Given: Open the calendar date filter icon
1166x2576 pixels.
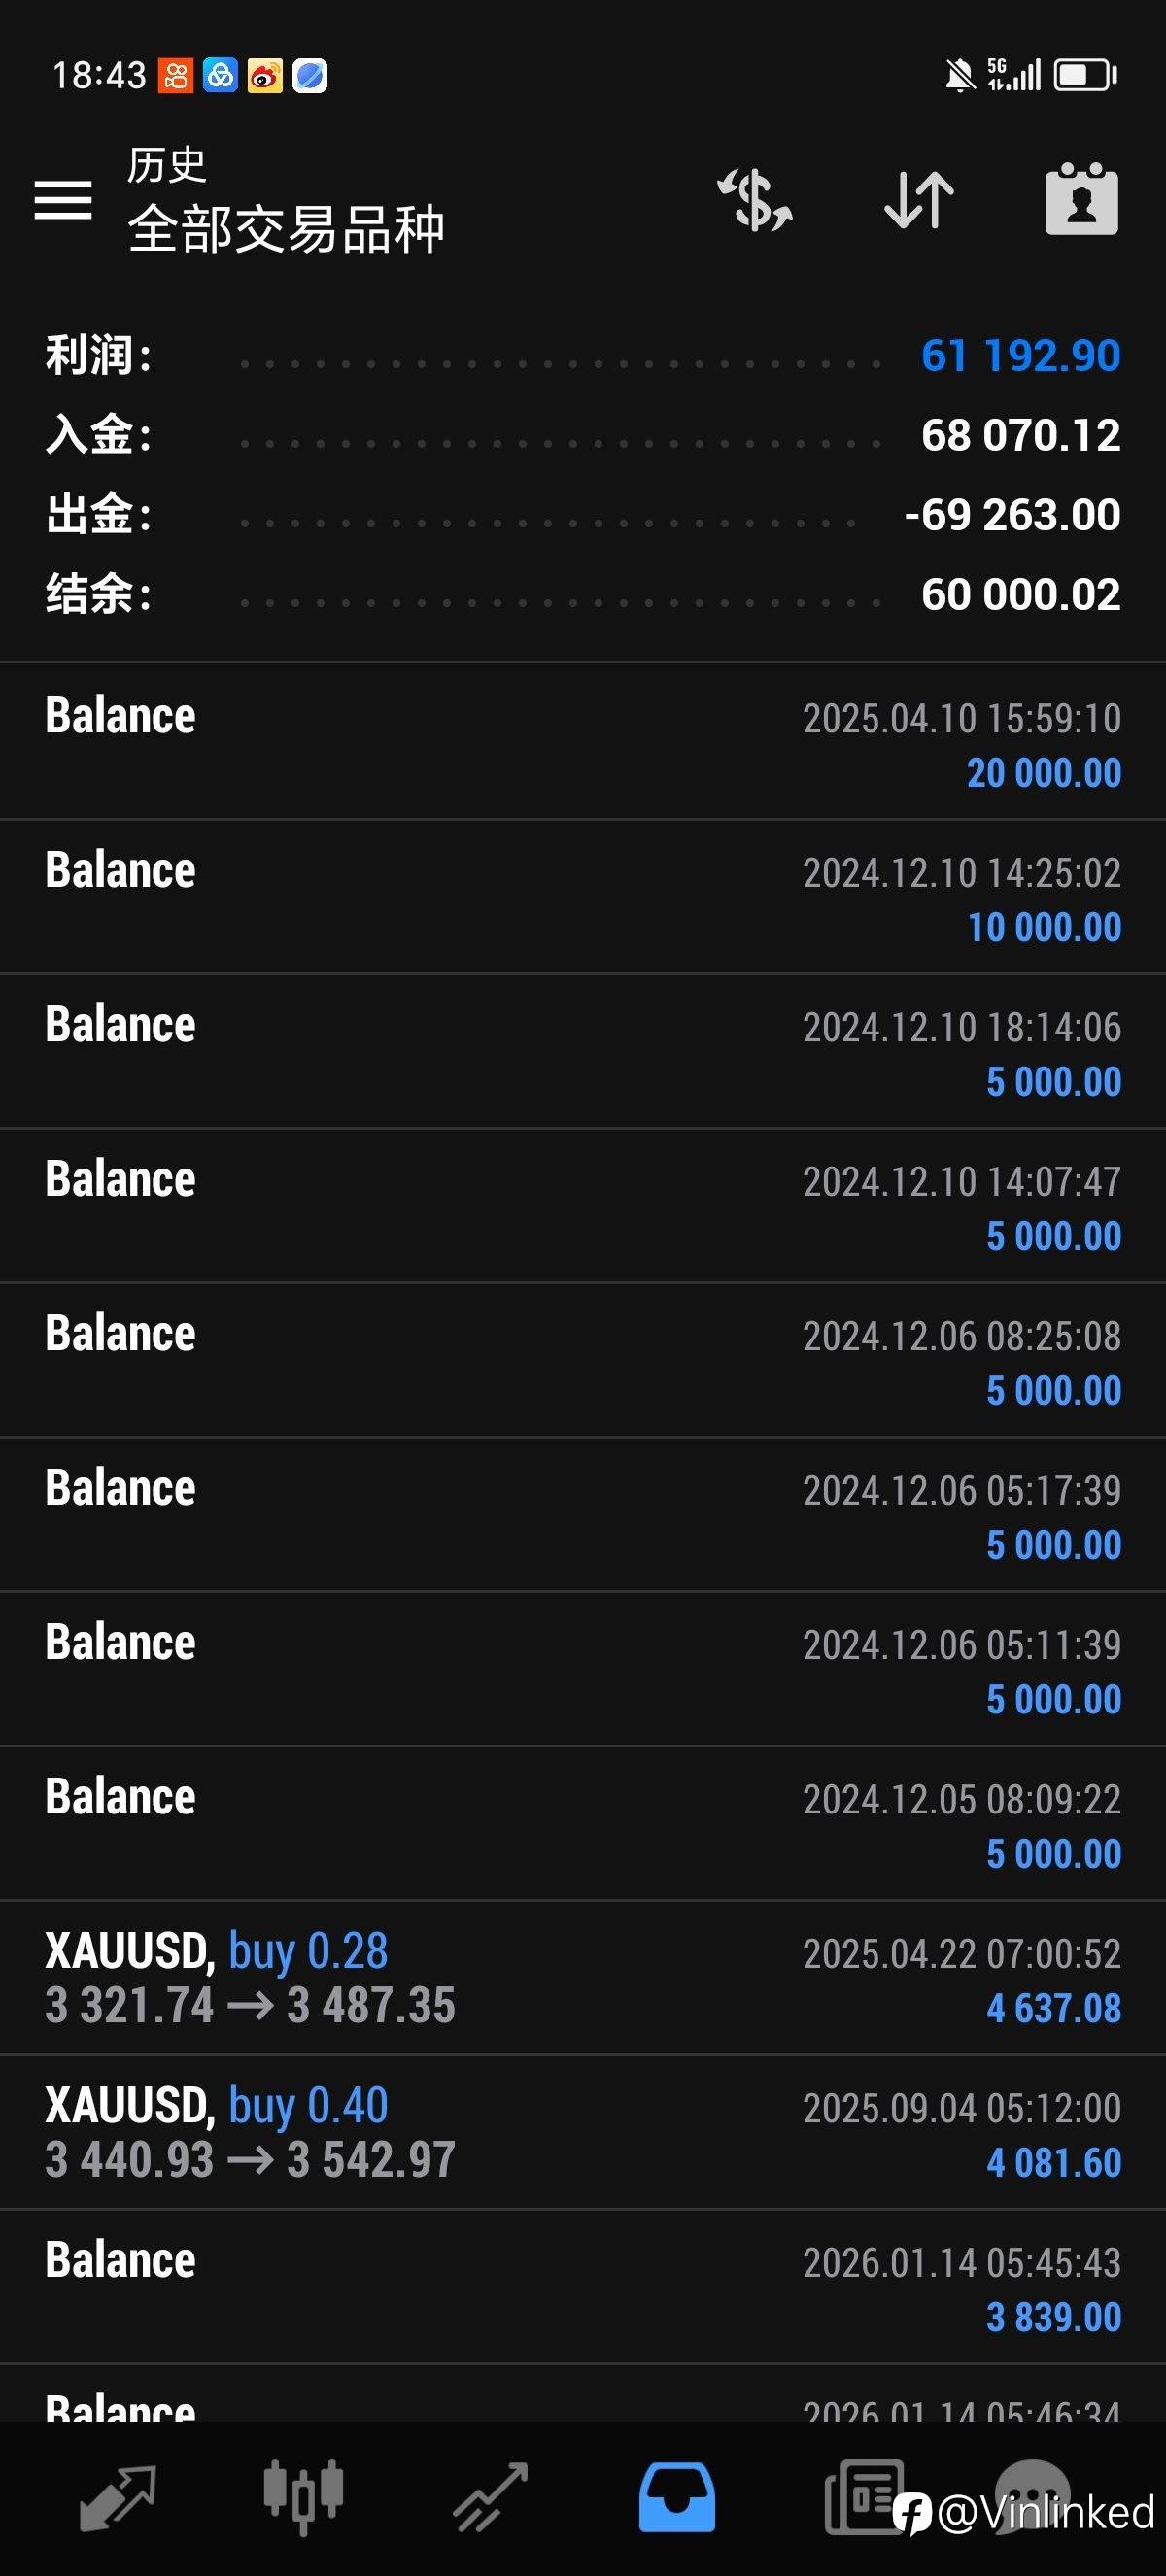Looking at the screenshot, I should [1081, 200].
